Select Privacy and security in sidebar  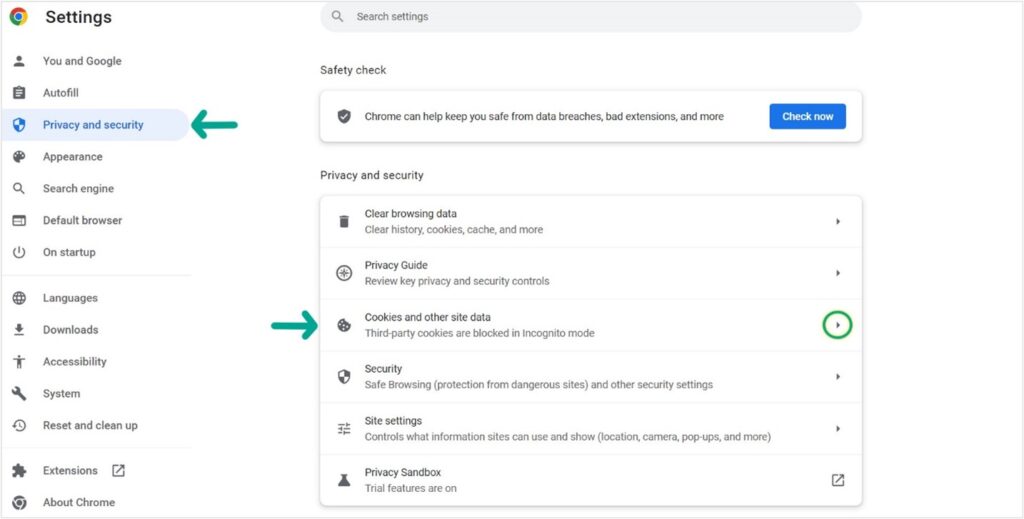(95, 125)
